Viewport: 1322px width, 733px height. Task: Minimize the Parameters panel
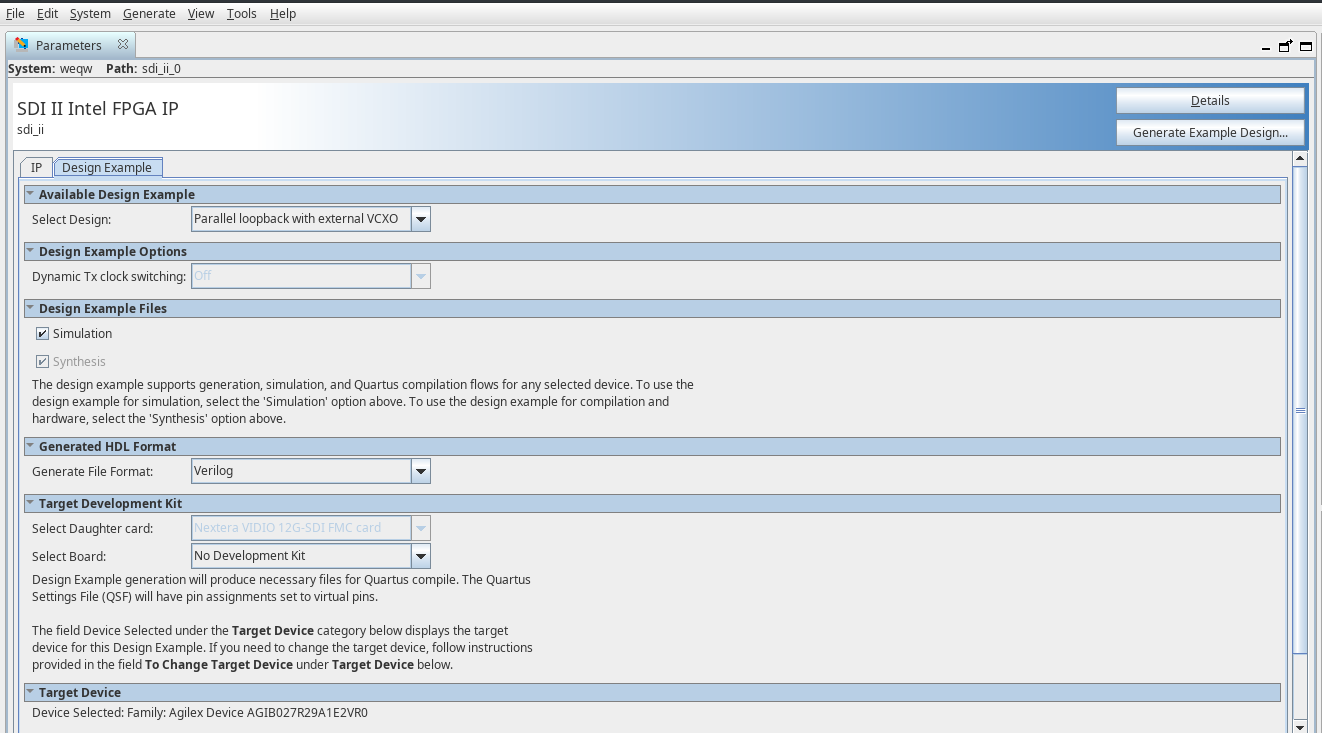point(1267,47)
